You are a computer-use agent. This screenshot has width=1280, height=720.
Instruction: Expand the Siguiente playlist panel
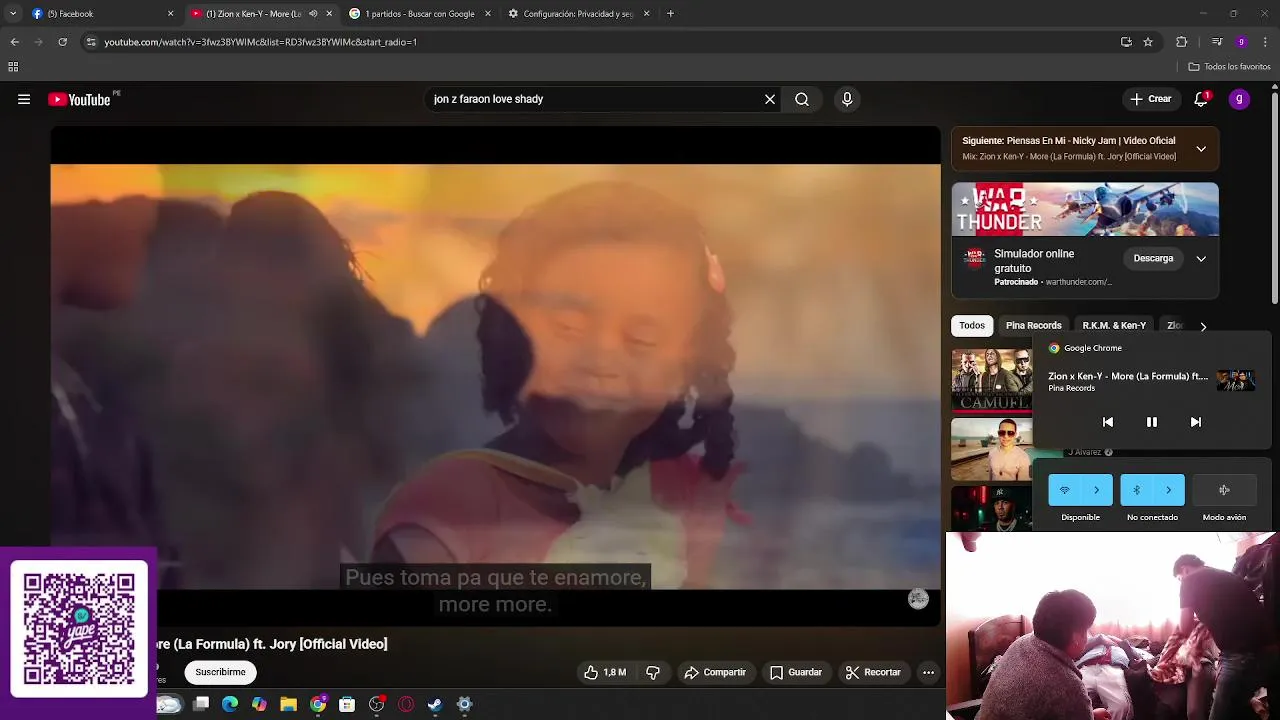point(1201,149)
